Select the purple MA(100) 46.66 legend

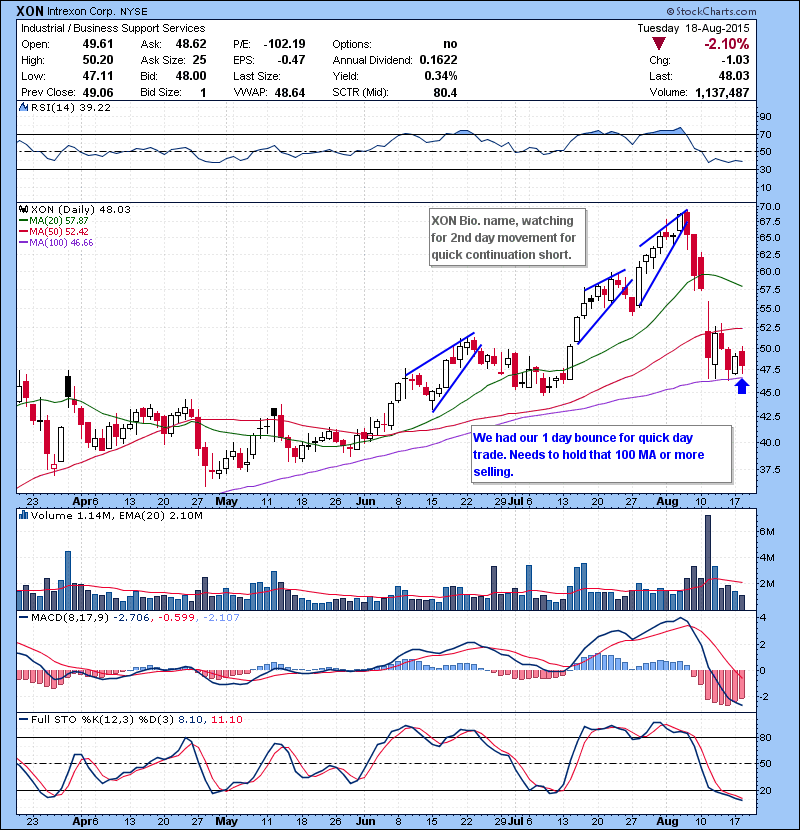(56, 243)
